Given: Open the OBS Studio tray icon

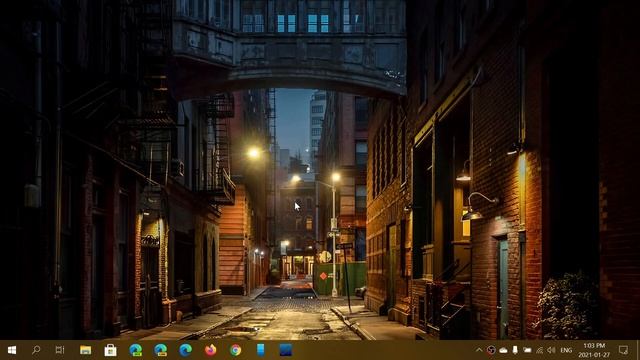Looking at the screenshot, I should point(491,350).
